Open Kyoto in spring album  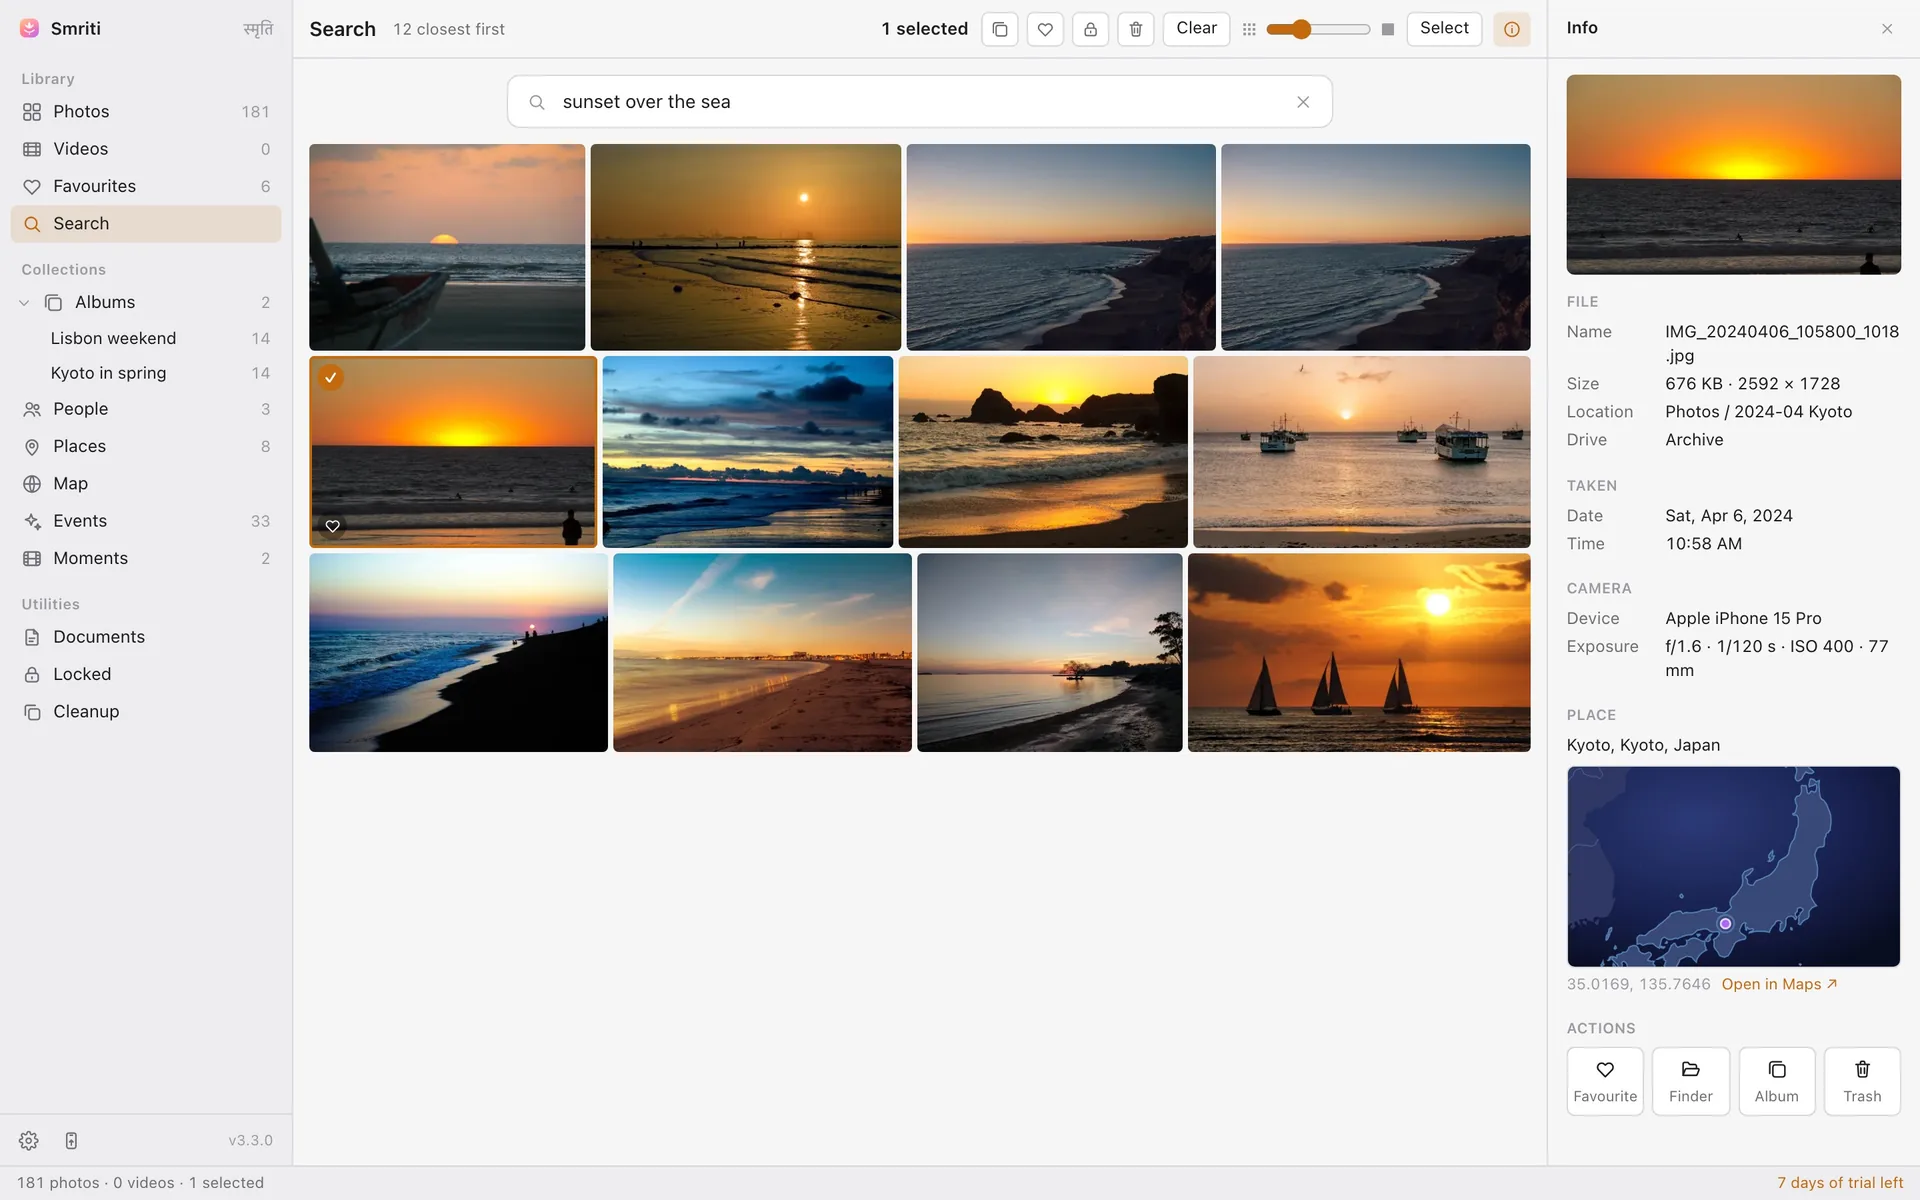coord(146,373)
